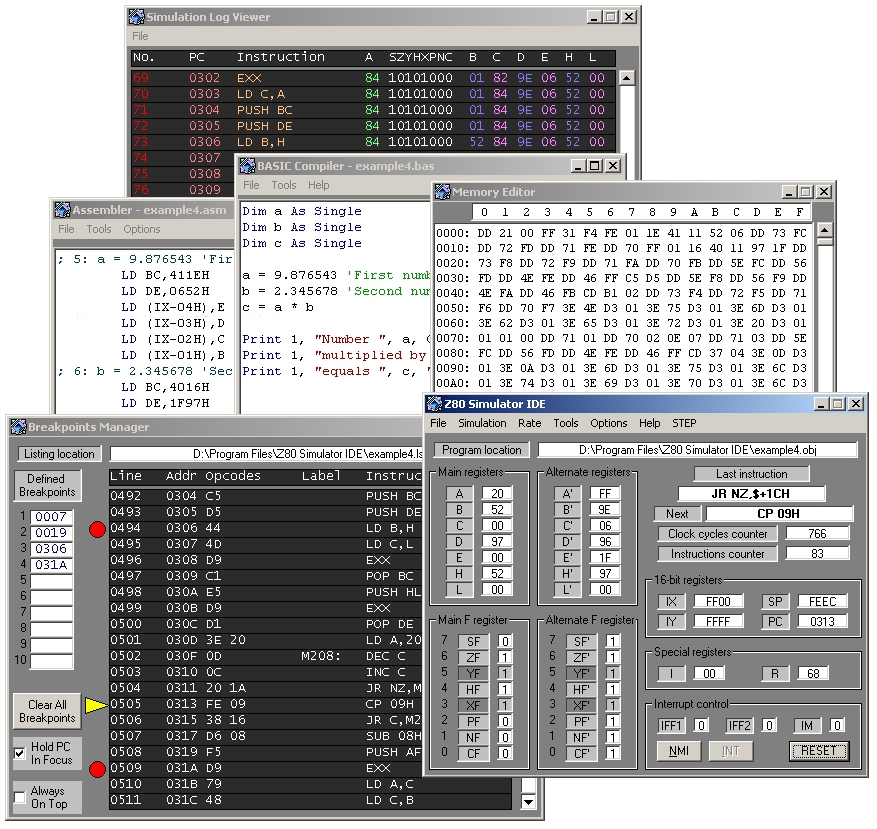Click the SP register button
This screenshot has width=877, height=829.
775,602
